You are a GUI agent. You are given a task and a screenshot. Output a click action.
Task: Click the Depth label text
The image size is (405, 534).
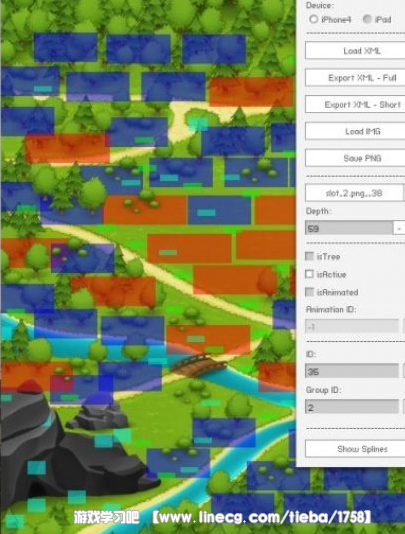click(x=318, y=211)
